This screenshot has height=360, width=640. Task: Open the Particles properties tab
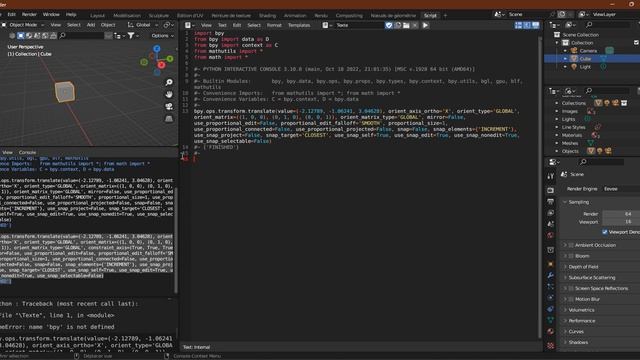[x=551, y=287]
